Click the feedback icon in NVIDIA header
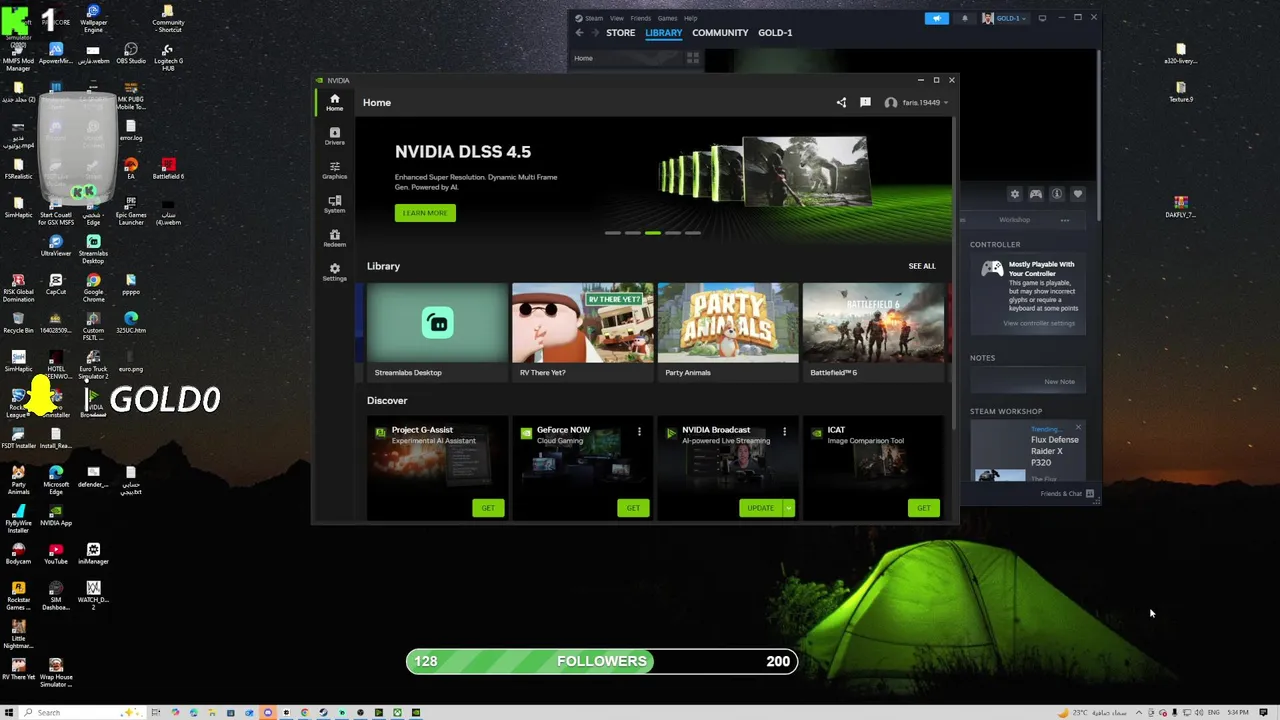 click(865, 102)
